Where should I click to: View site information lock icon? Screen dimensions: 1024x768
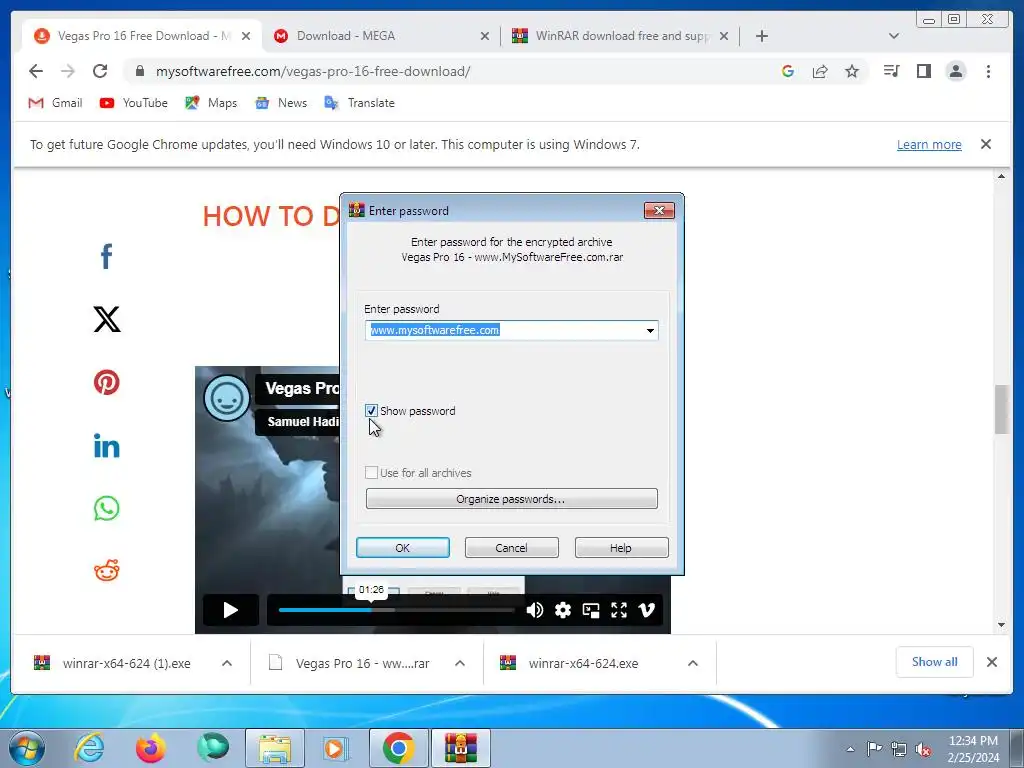pyautogui.click(x=140, y=71)
